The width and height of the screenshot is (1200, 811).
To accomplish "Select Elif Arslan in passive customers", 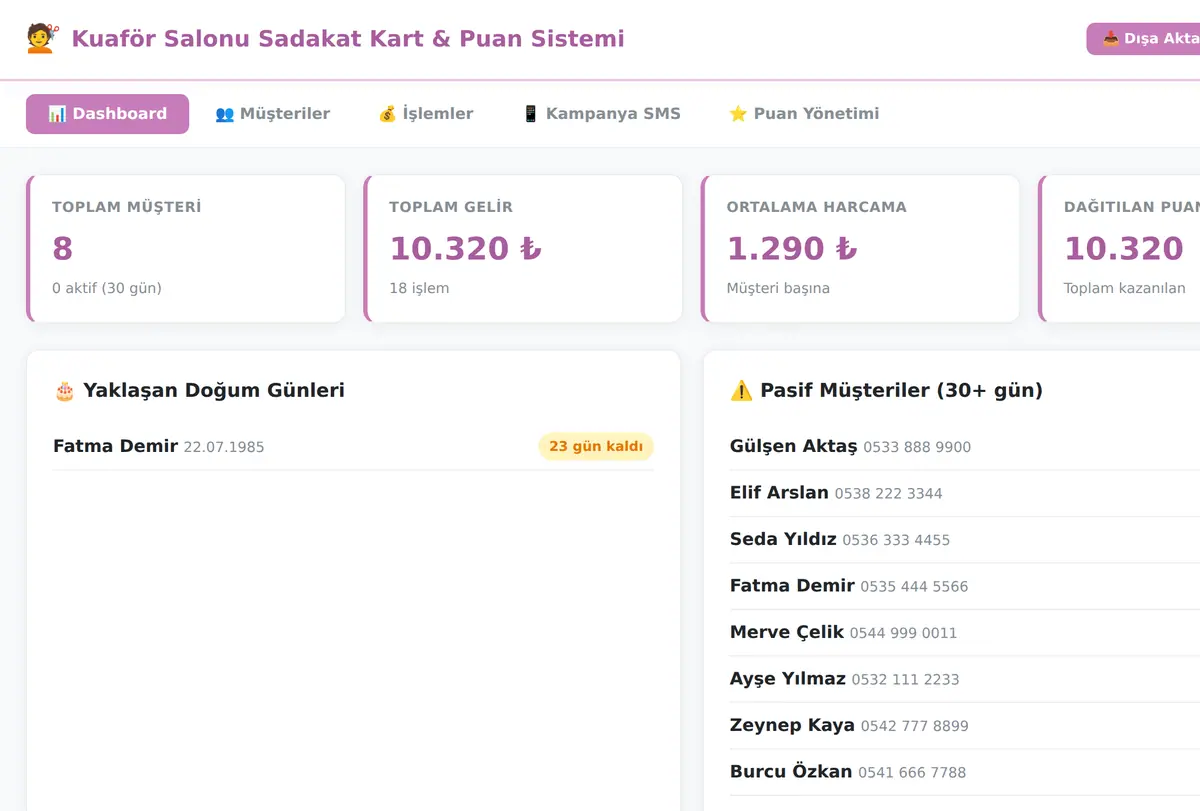I will (779, 492).
